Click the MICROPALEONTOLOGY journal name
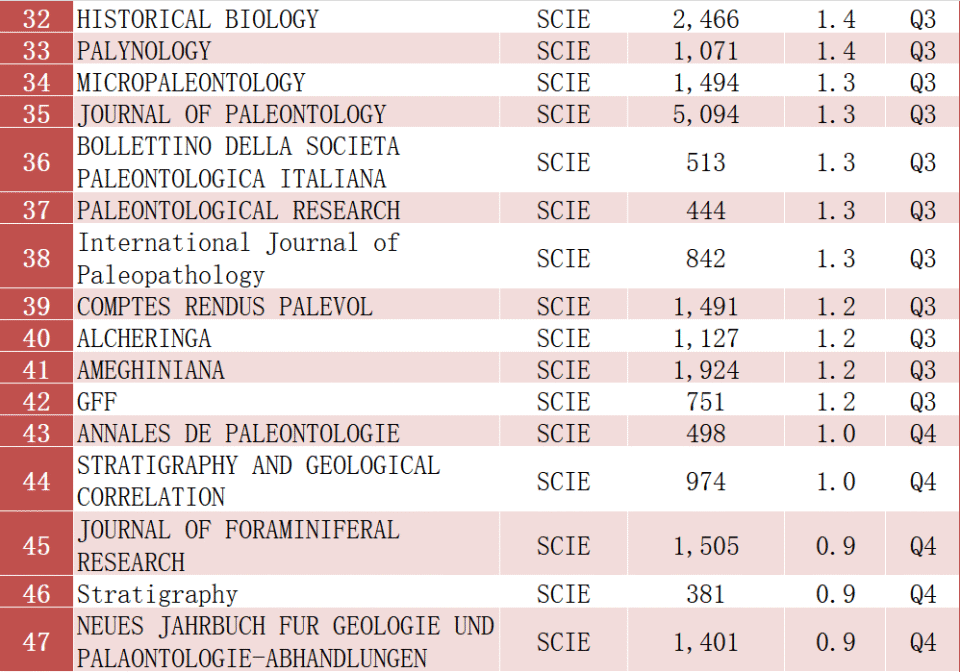This screenshot has height=672, width=960. point(191,83)
